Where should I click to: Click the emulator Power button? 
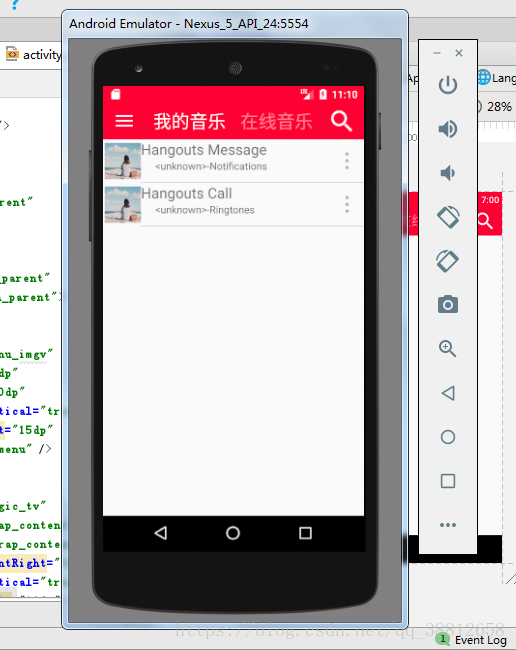click(448, 85)
